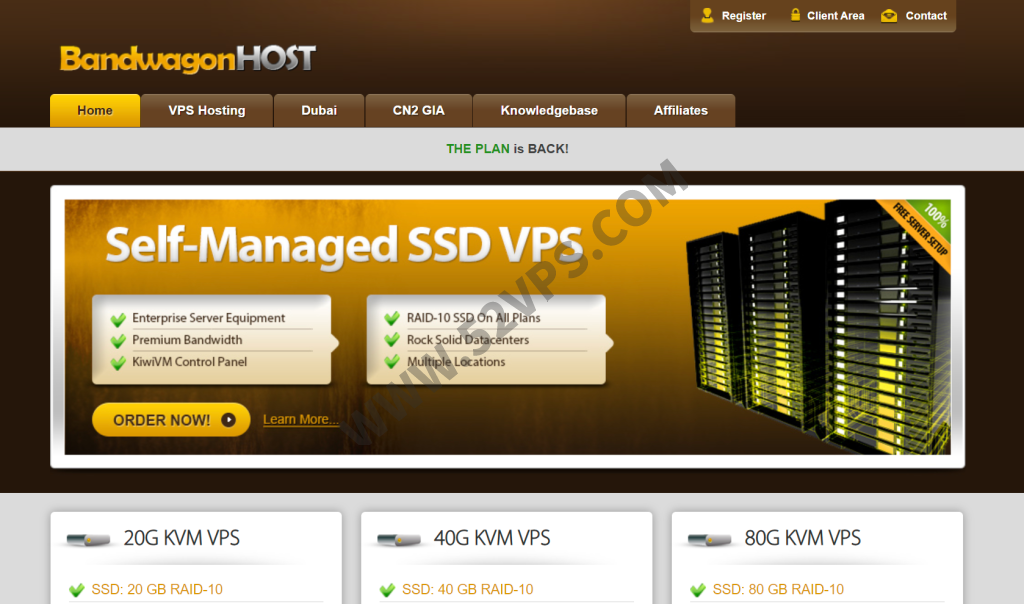Screen dimensions: 1024x604
Task: Click the 40G KVM VPS plan title
Action: tap(492, 538)
